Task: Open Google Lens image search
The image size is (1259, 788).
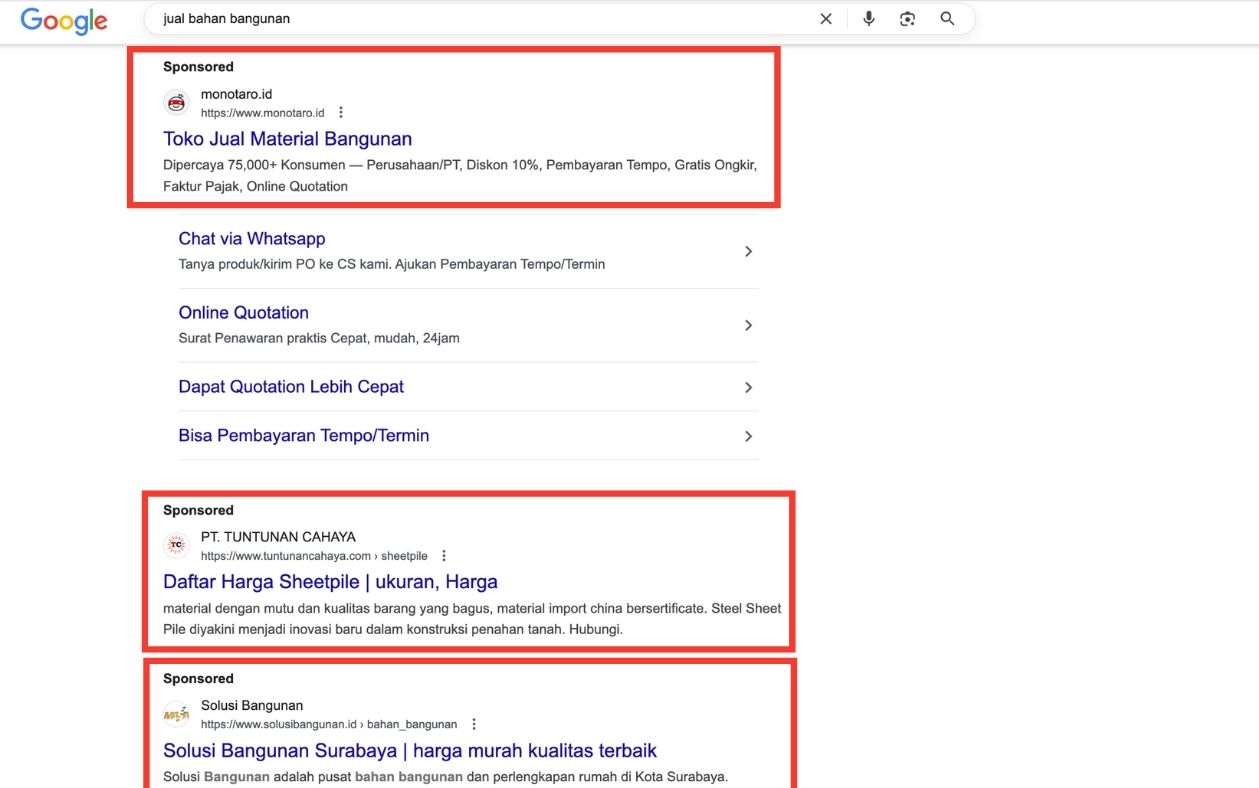Action: tap(907, 19)
